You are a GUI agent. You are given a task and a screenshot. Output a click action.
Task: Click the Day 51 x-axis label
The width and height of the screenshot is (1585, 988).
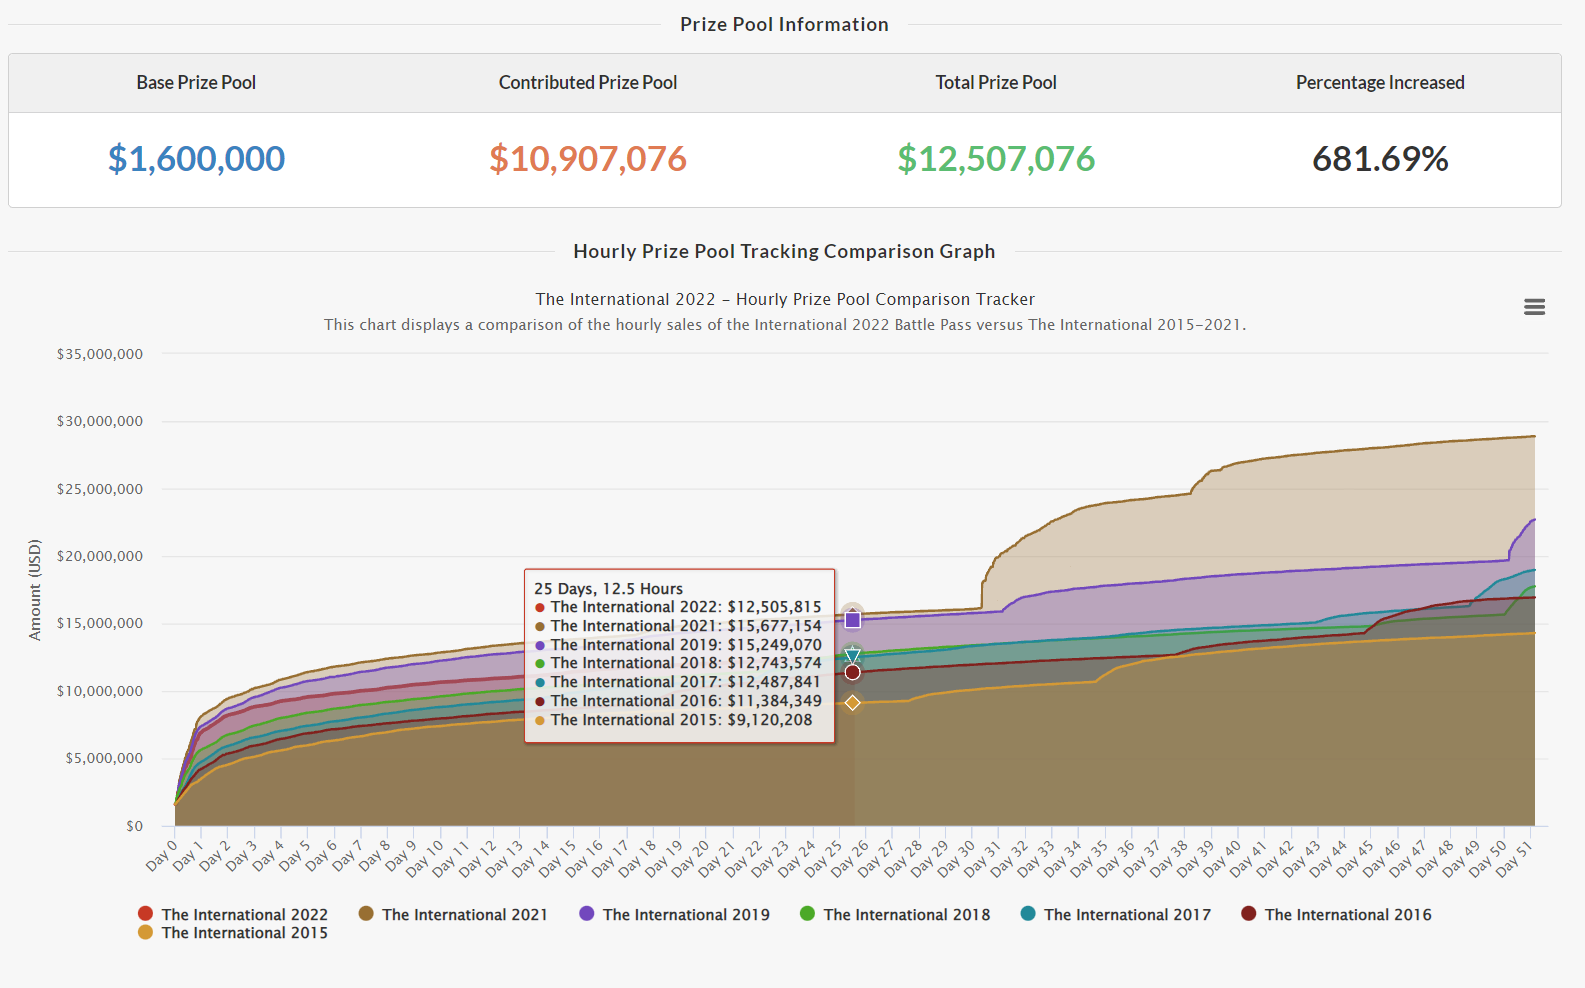point(1514,859)
